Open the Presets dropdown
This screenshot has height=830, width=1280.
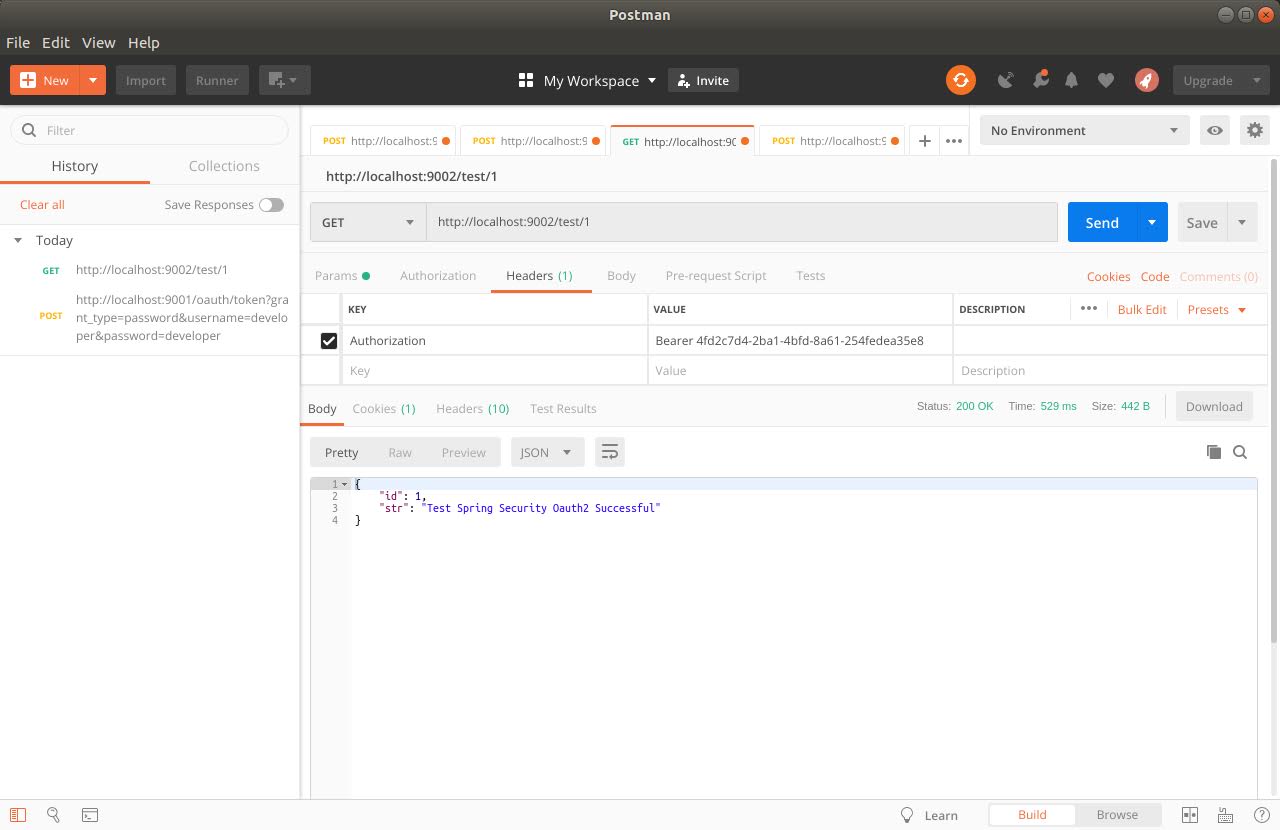click(1217, 309)
